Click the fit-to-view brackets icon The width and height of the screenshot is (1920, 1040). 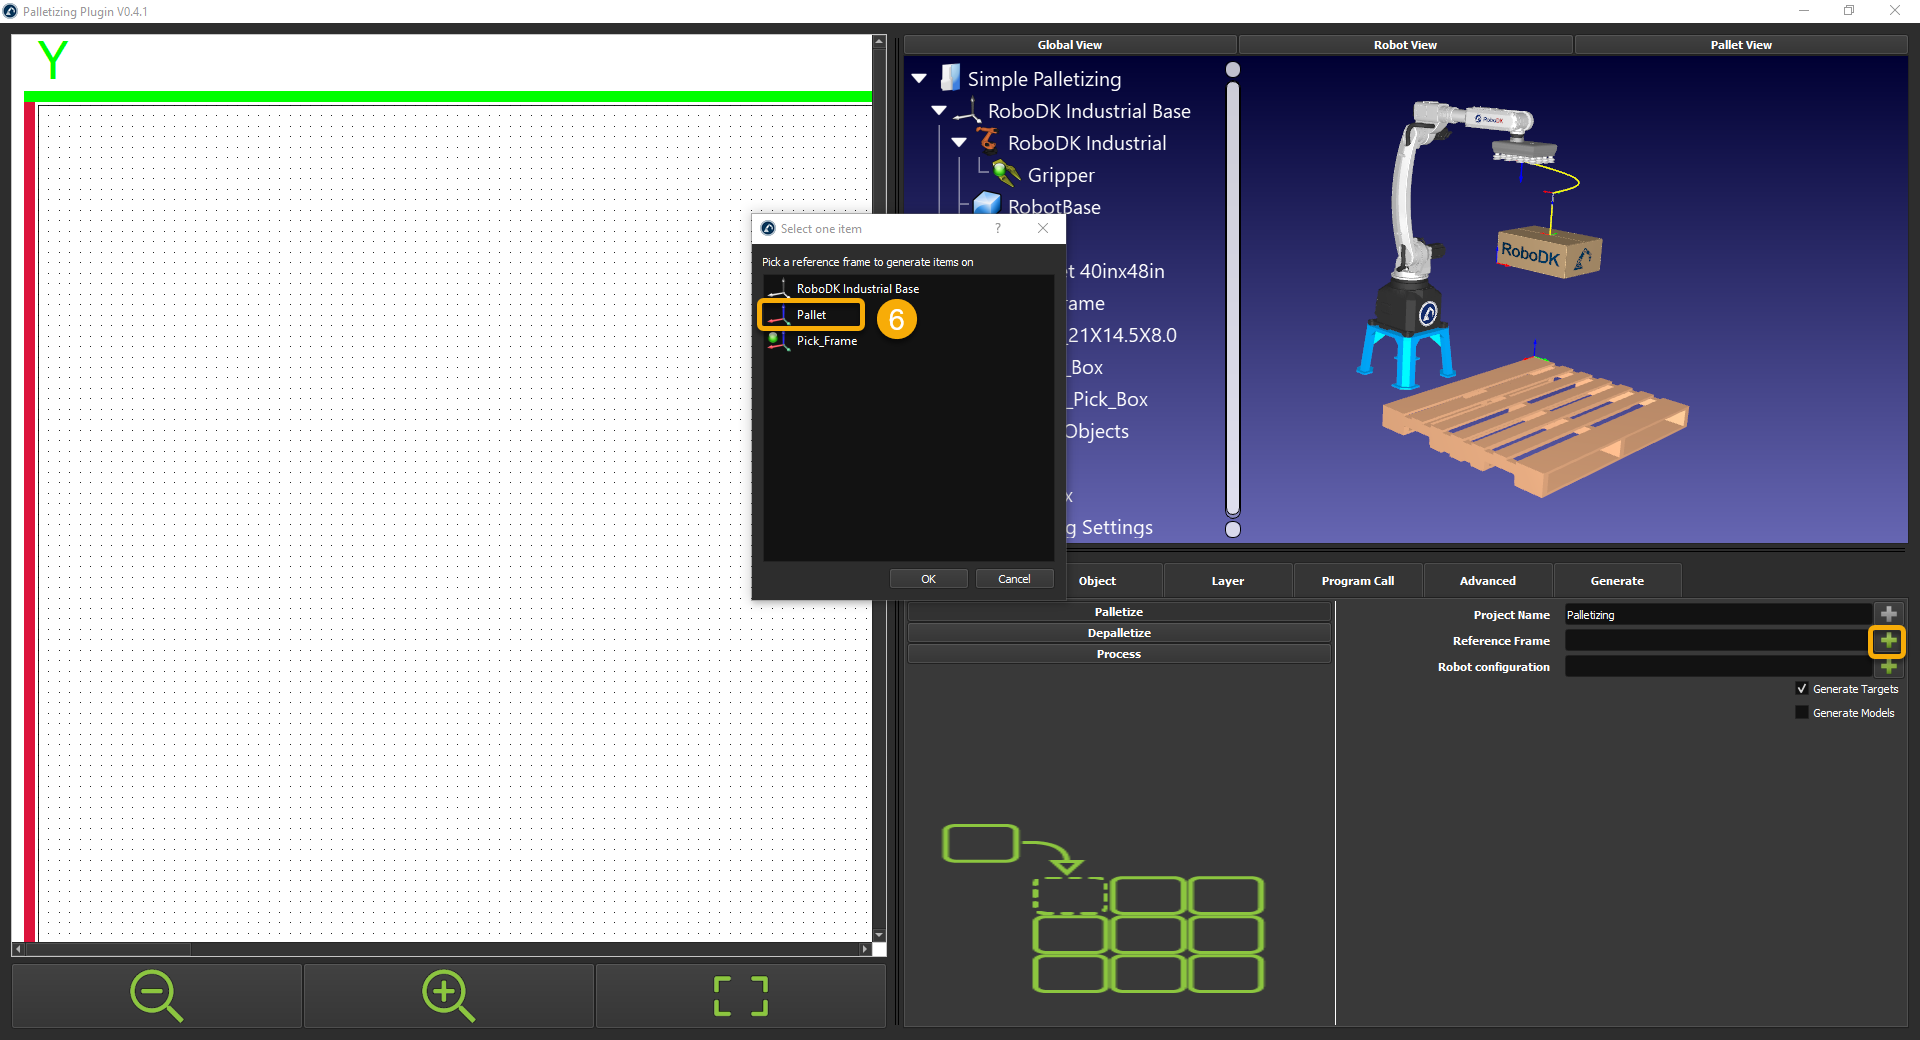pyautogui.click(x=740, y=996)
